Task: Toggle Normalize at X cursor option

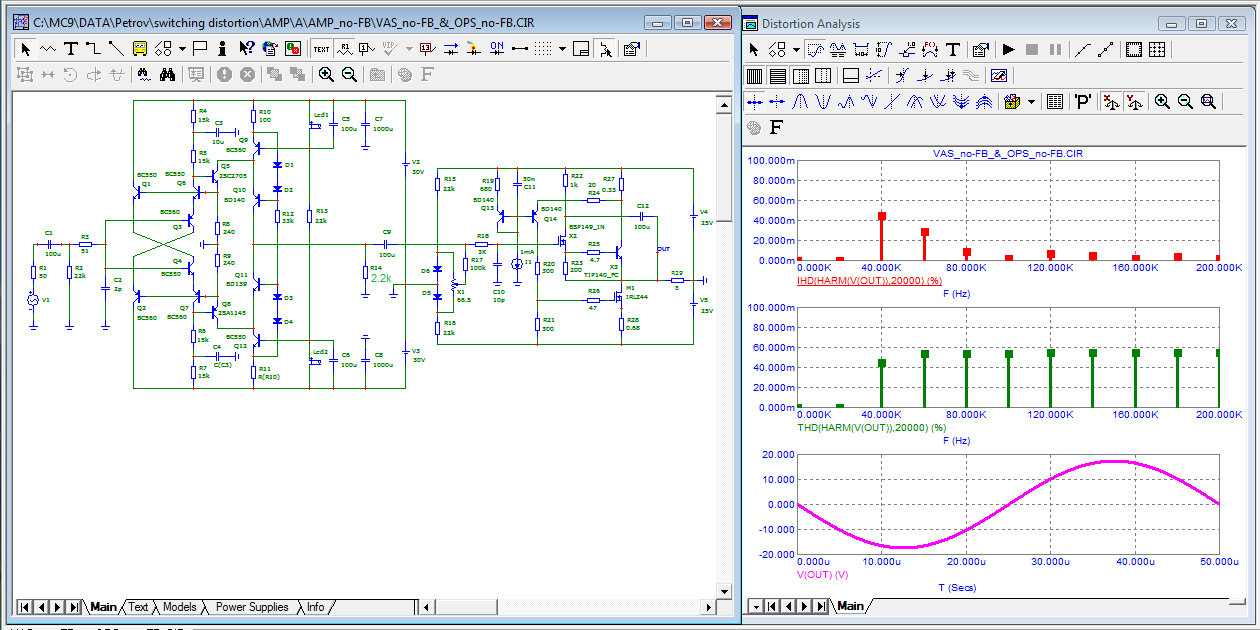Action: tap(1113, 101)
